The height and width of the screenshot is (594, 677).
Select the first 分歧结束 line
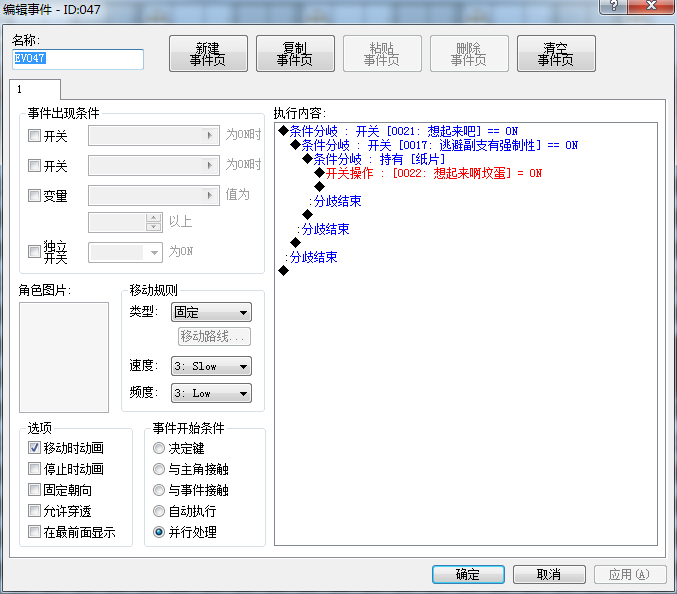[335, 201]
